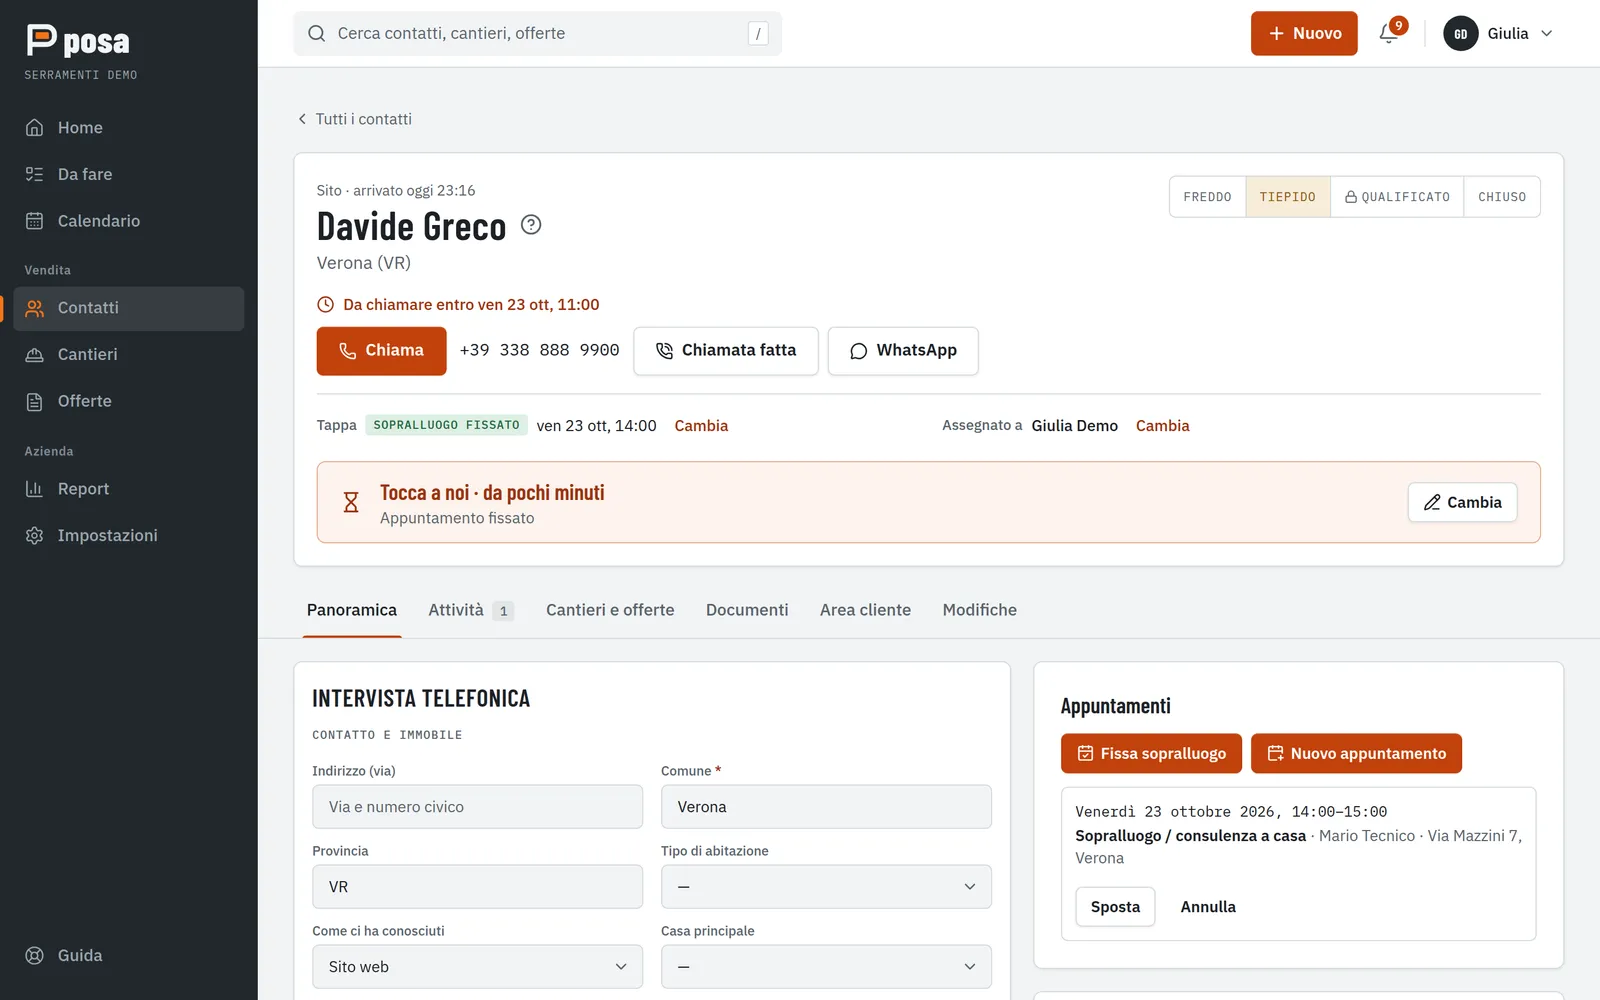The width and height of the screenshot is (1600, 1000).
Task: Go back to Tutti i contatti
Action: pos(354,119)
